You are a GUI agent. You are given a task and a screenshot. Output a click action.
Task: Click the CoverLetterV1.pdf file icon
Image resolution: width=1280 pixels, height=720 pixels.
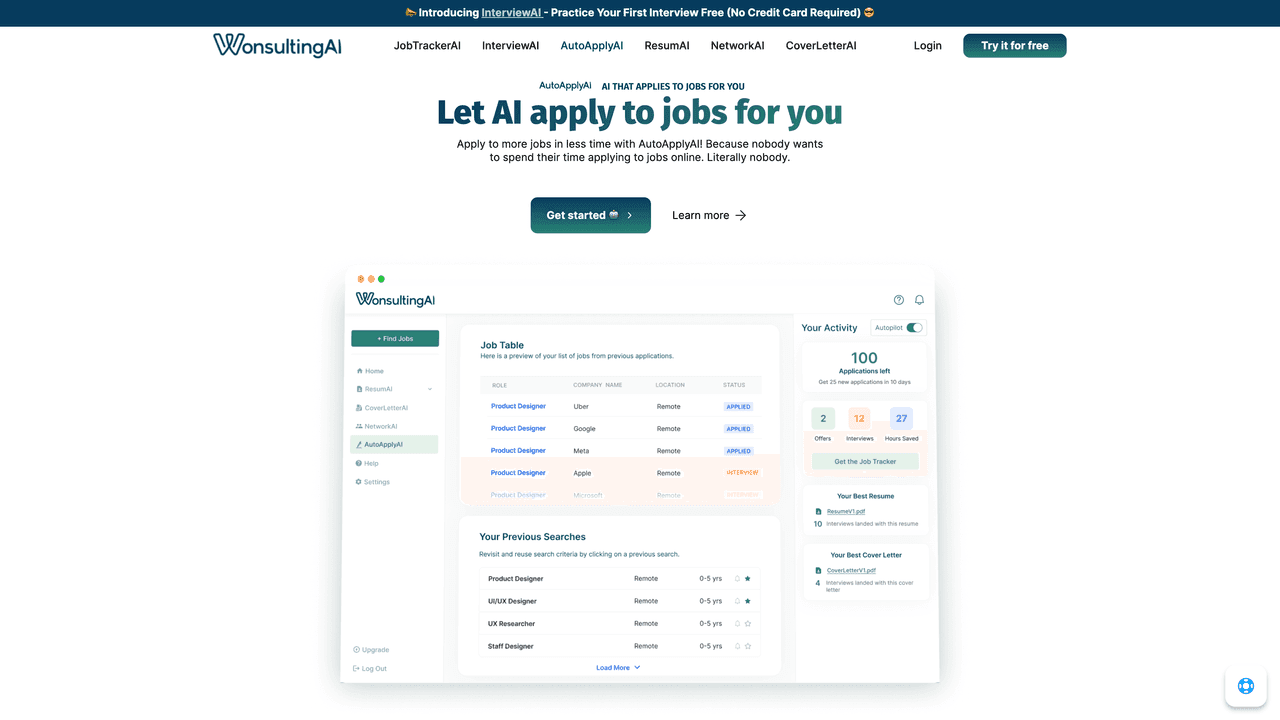coord(818,570)
